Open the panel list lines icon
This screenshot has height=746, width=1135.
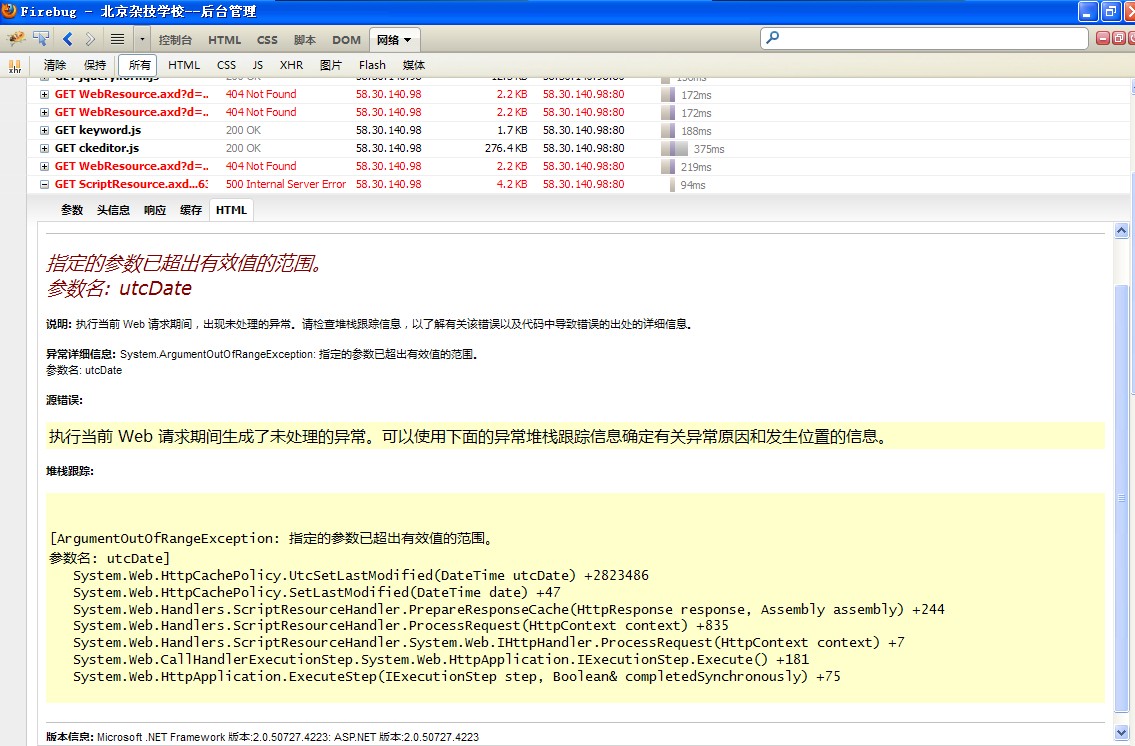pos(117,39)
